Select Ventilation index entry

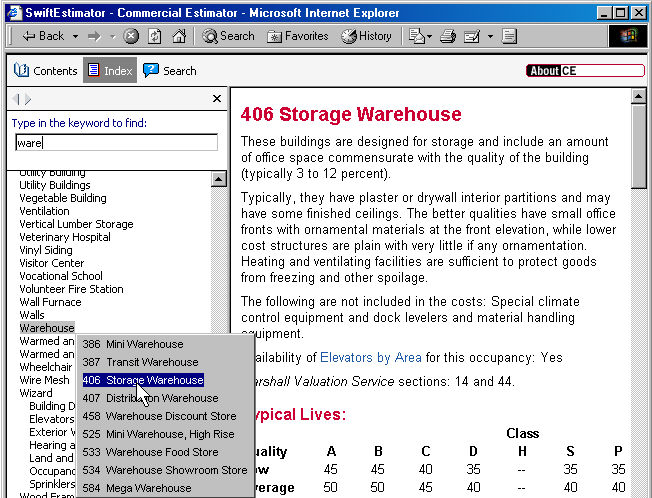click(x=44, y=211)
